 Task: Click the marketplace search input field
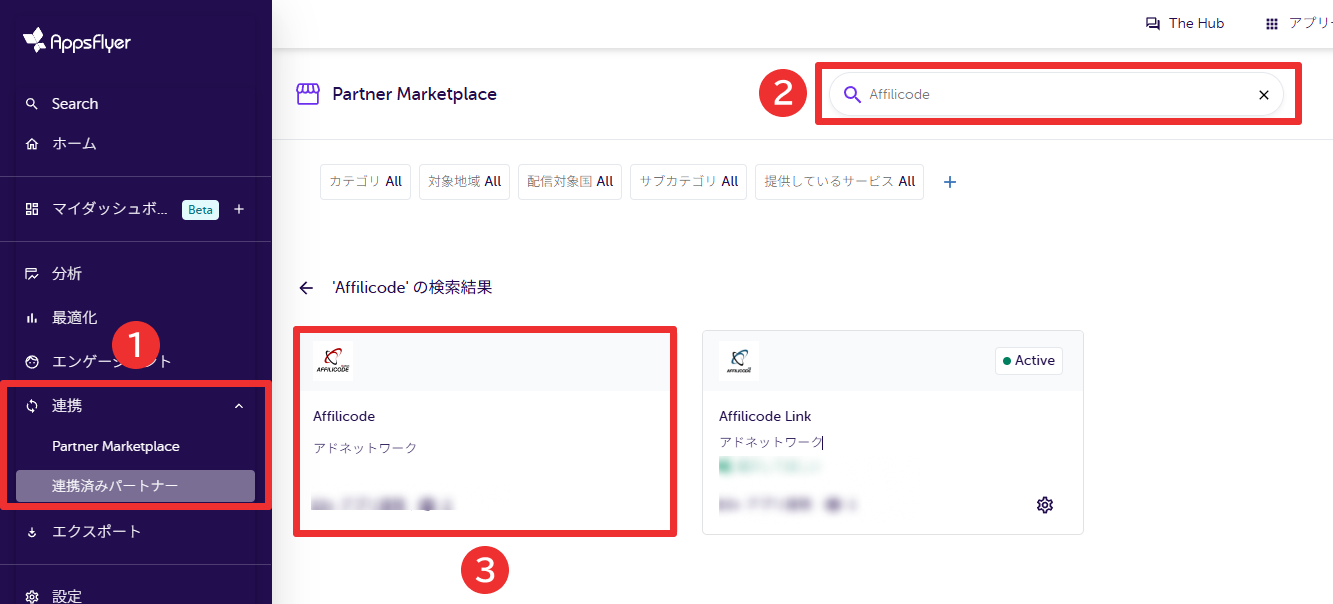click(x=1056, y=95)
